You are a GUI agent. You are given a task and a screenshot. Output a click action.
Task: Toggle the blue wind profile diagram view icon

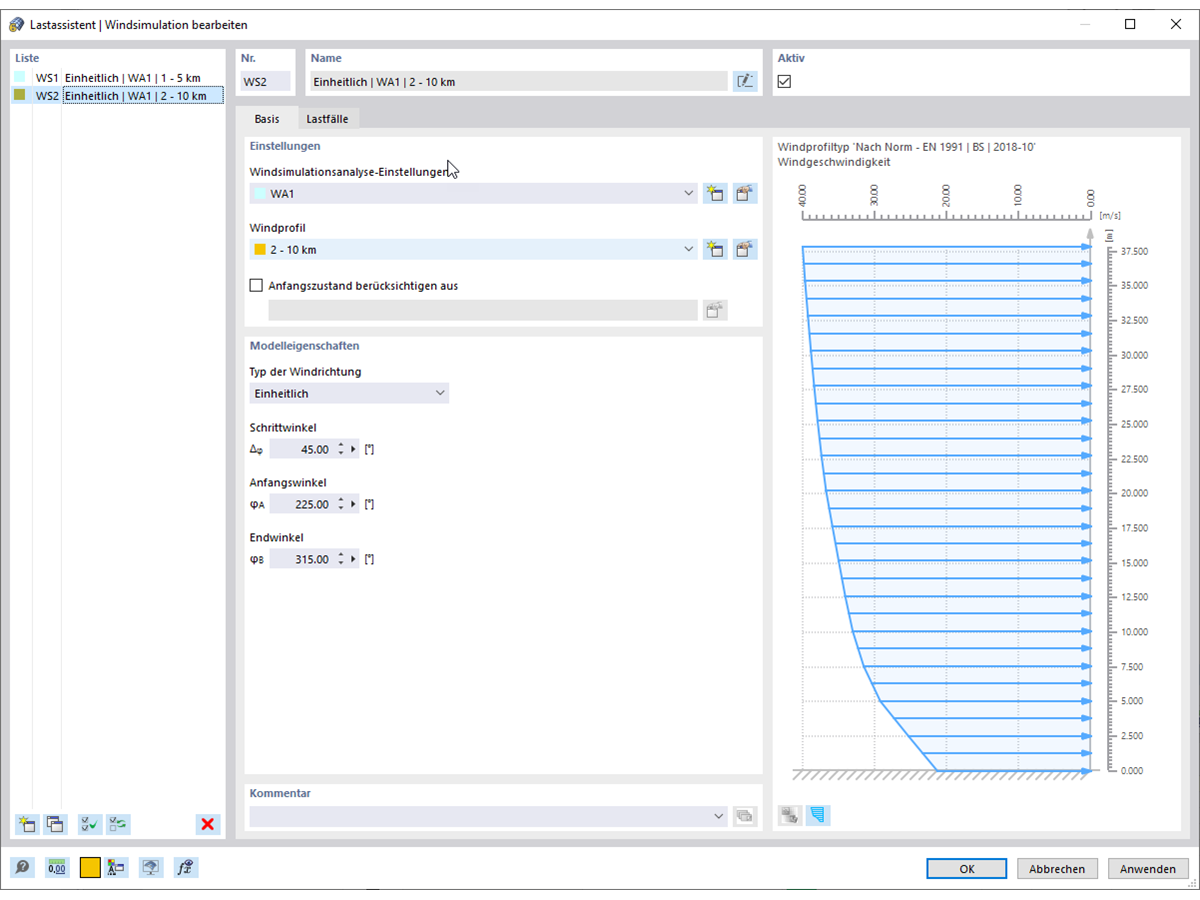818,816
